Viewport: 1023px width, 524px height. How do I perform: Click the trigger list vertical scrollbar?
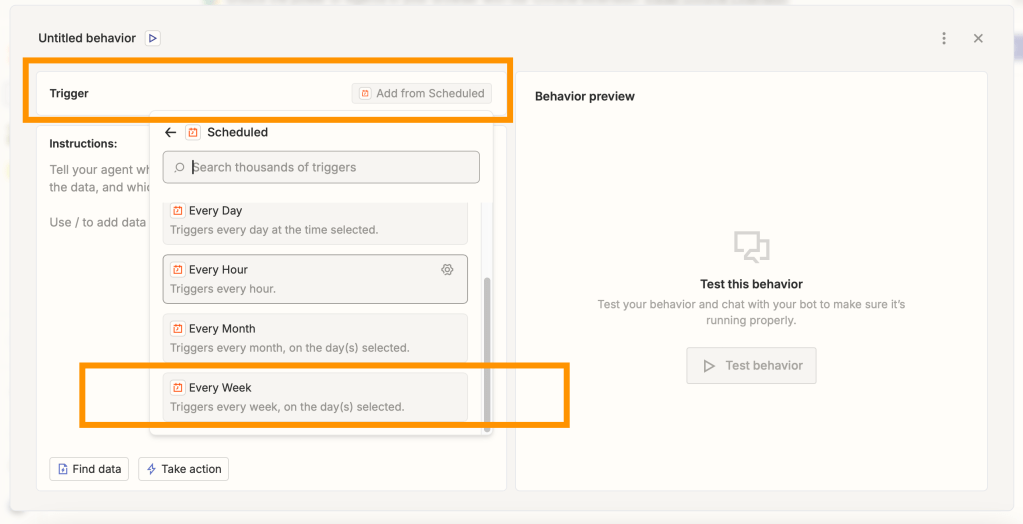coord(487,350)
